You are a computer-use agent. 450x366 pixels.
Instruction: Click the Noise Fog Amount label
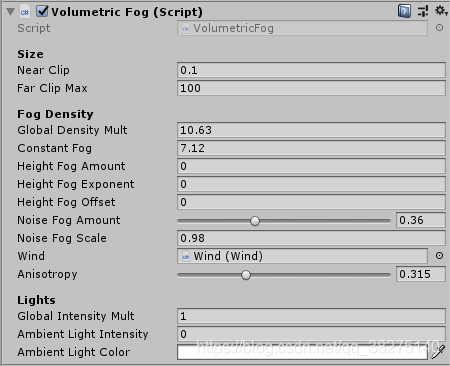(x=69, y=220)
